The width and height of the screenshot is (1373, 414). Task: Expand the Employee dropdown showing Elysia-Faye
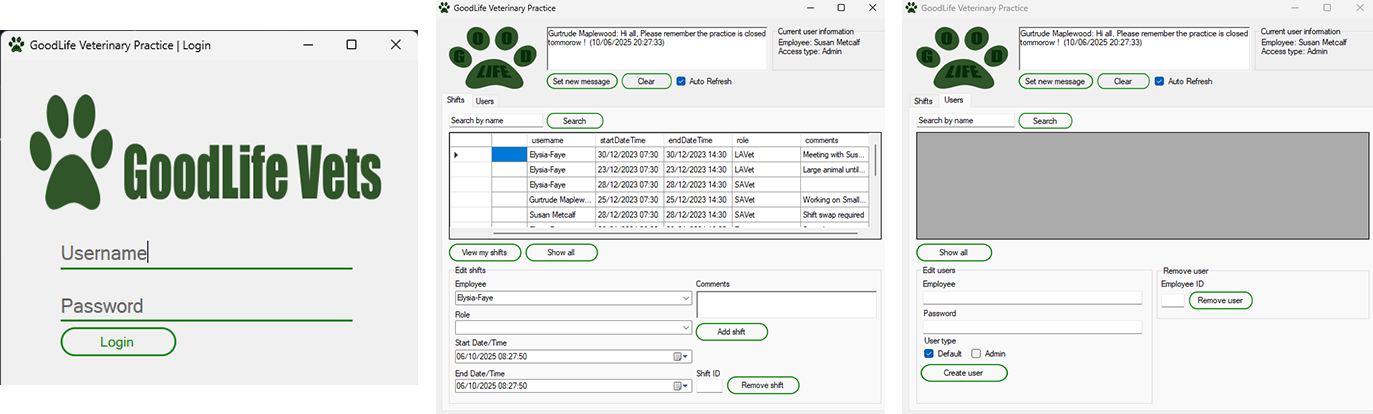pyautogui.click(x=685, y=298)
